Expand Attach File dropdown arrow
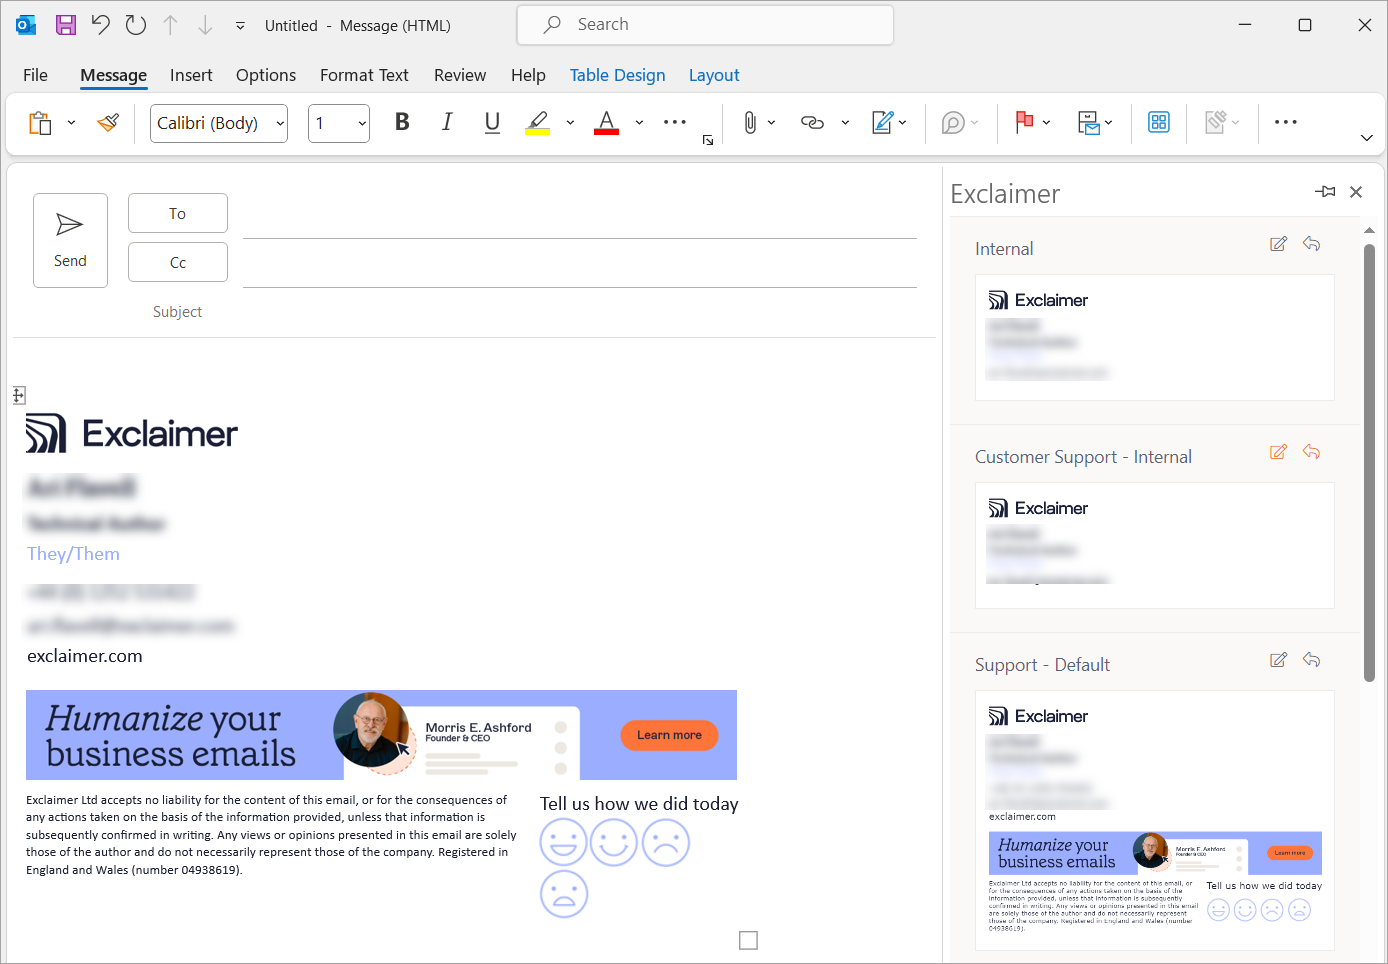The width and height of the screenshot is (1388, 964). coord(771,123)
